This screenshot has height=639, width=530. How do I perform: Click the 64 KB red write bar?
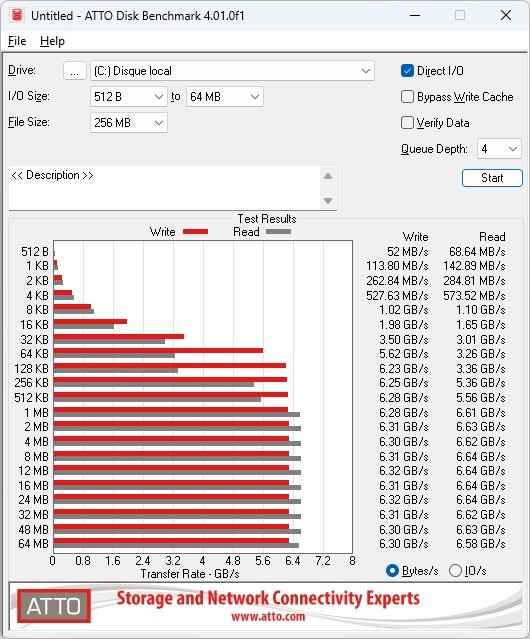(x=158, y=350)
